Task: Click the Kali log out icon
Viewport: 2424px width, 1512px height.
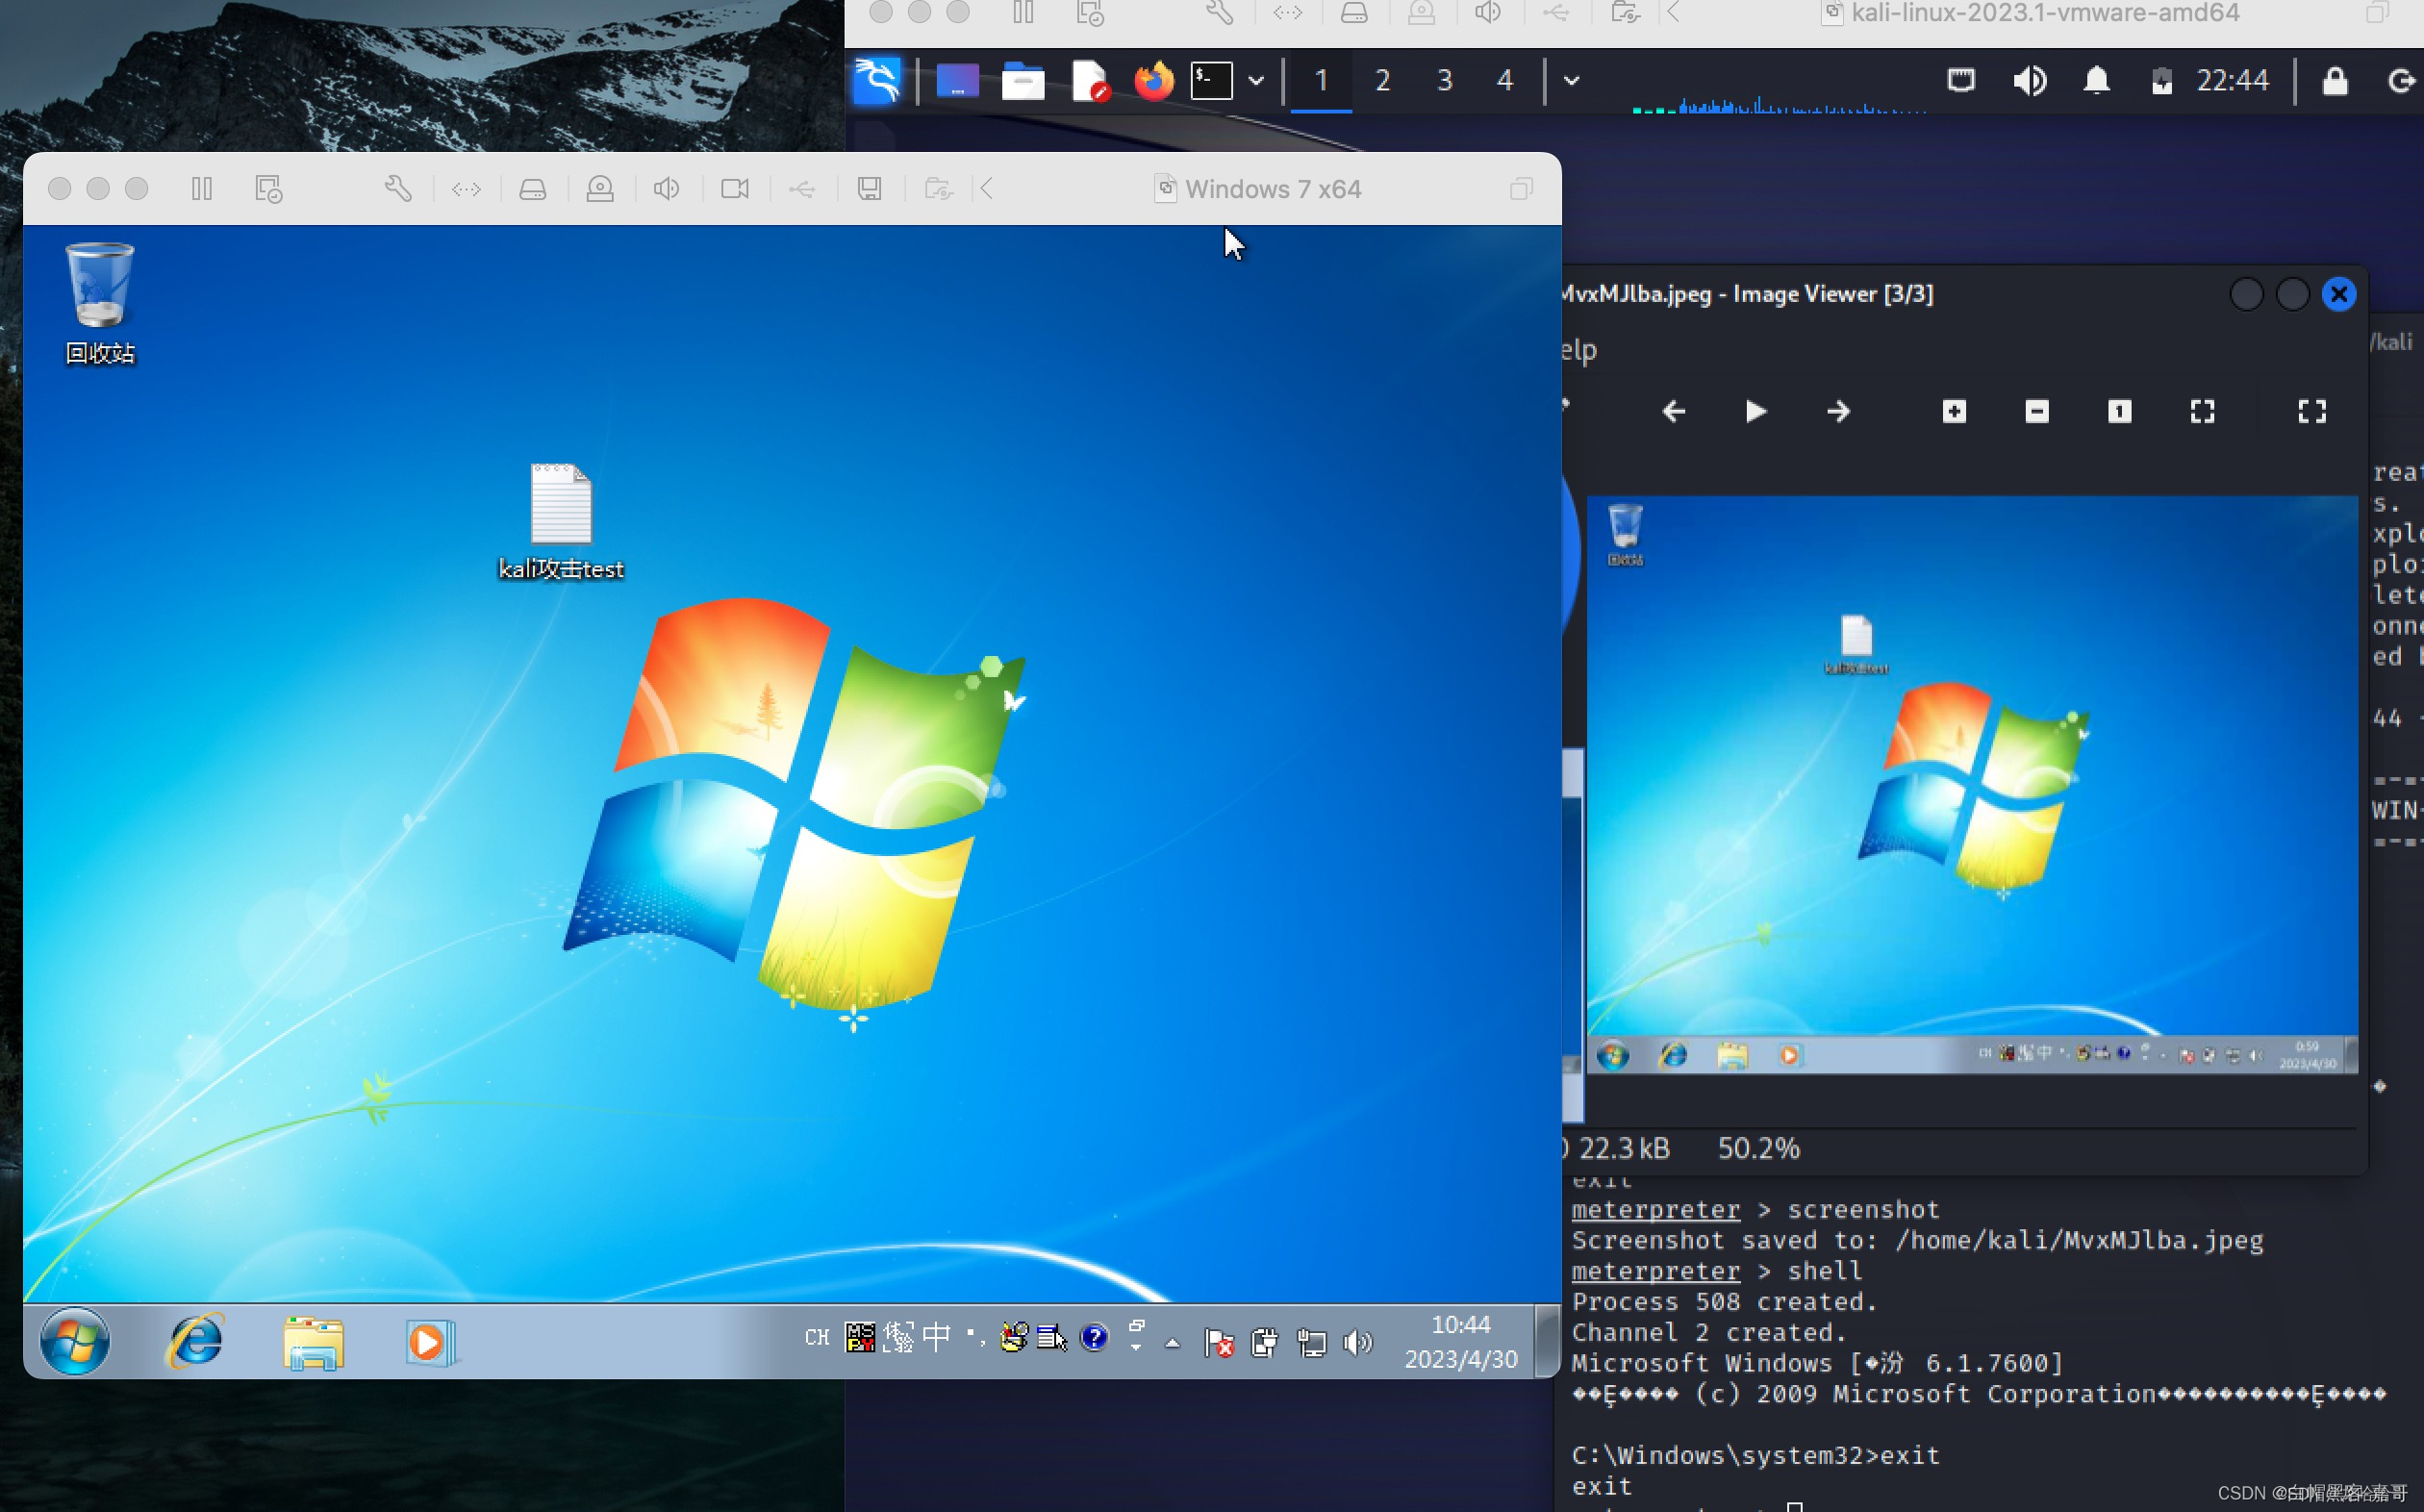Action: [2402, 80]
